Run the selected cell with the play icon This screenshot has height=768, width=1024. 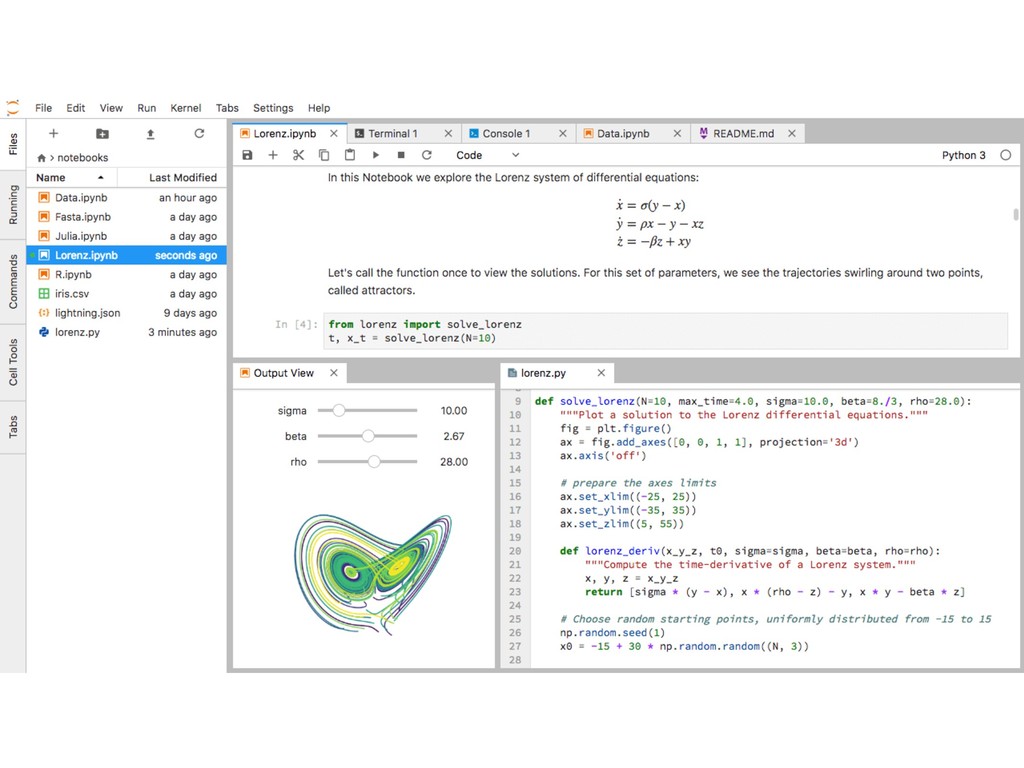pyautogui.click(x=376, y=155)
